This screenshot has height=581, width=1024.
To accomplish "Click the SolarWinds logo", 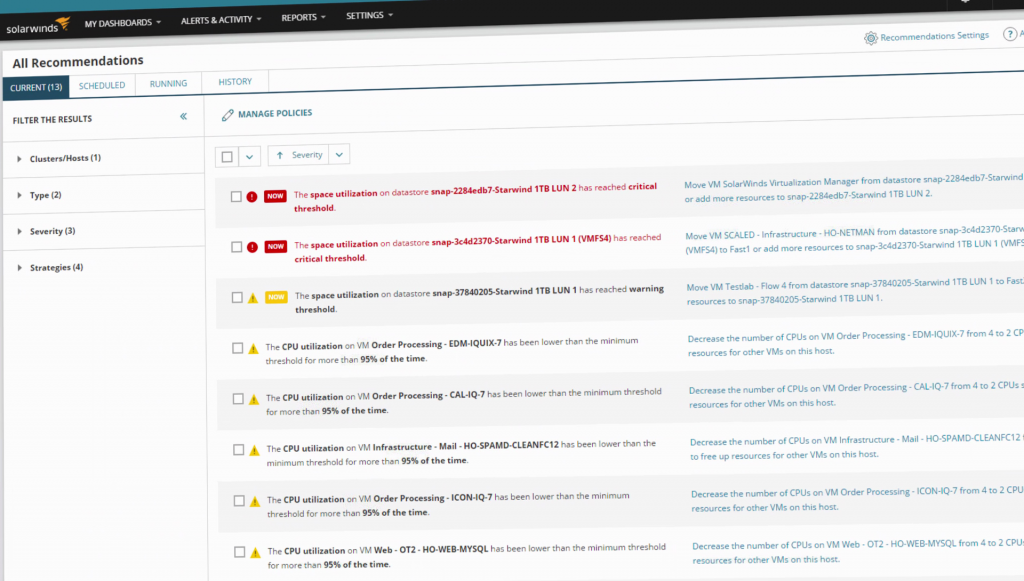I will (38, 27).
